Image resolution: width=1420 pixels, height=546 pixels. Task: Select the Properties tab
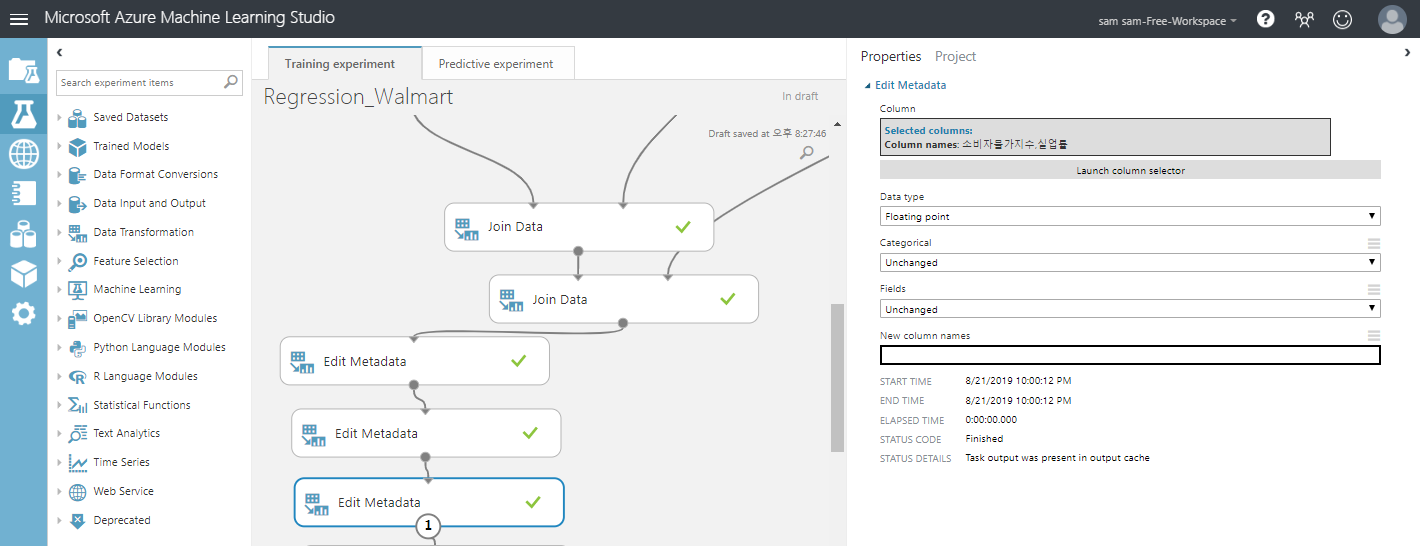click(891, 57)
